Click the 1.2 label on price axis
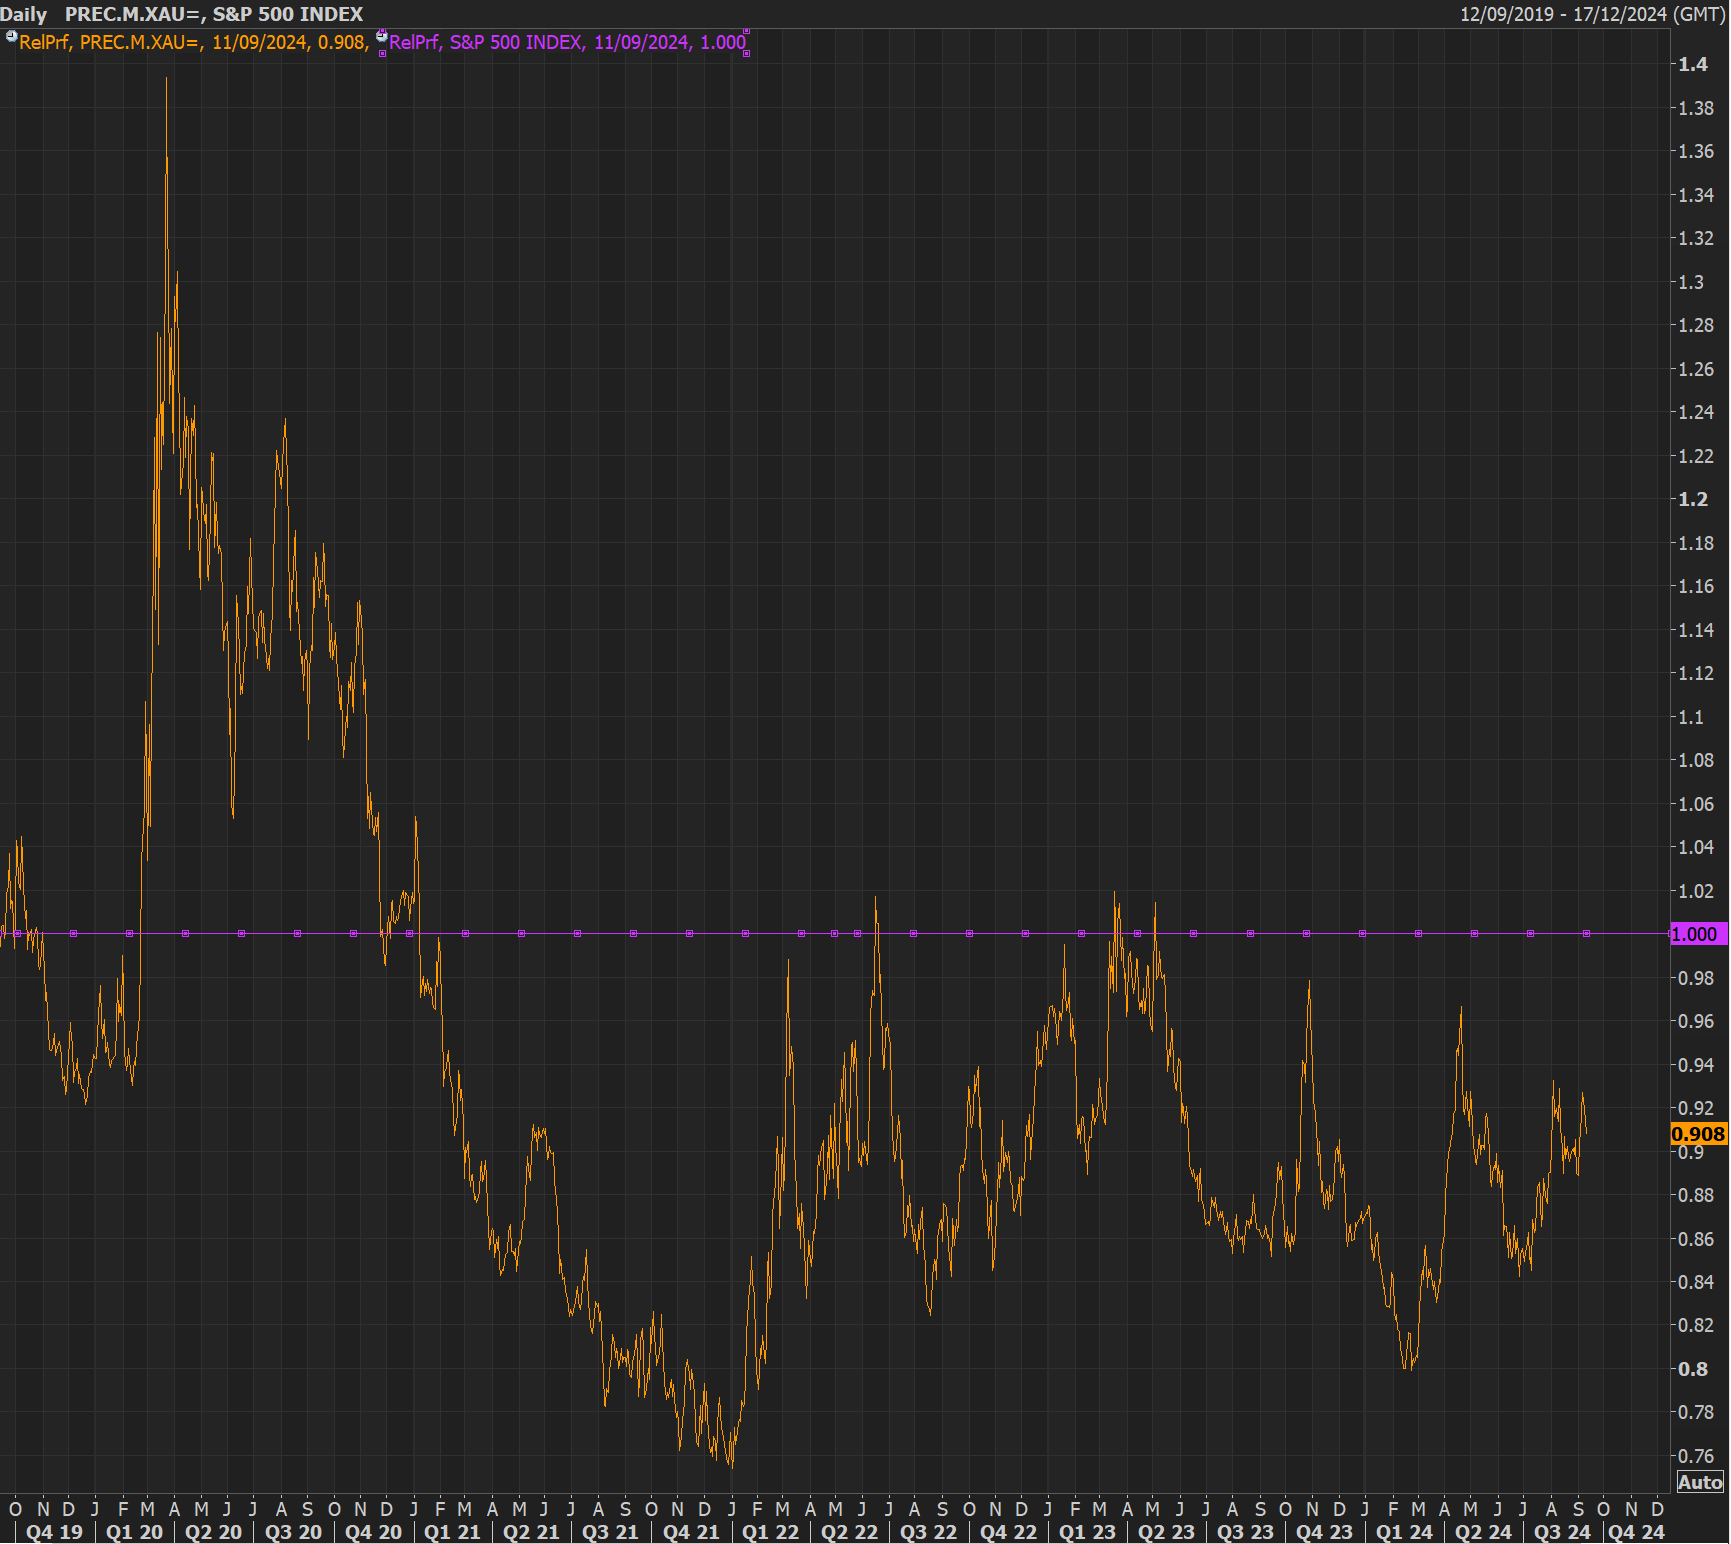1731x1544 pixels. pyautogui.click(x=1693, y=499)
